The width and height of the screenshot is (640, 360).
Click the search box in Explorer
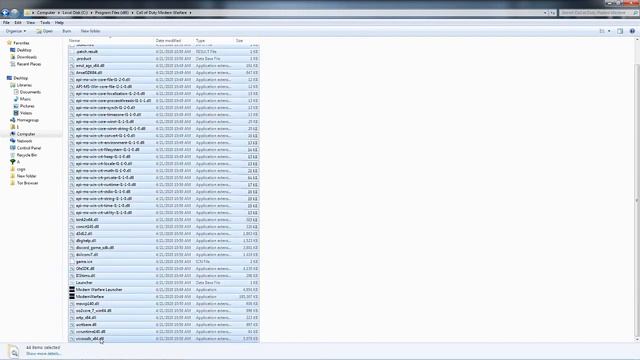pos(598,13)
